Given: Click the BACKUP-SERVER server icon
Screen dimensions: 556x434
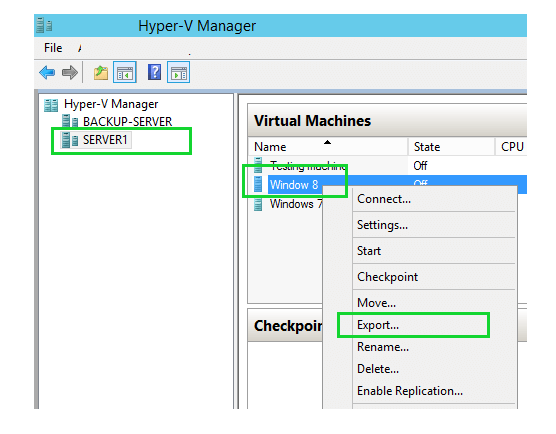Looking at the screenshot, I should (70, 121).
